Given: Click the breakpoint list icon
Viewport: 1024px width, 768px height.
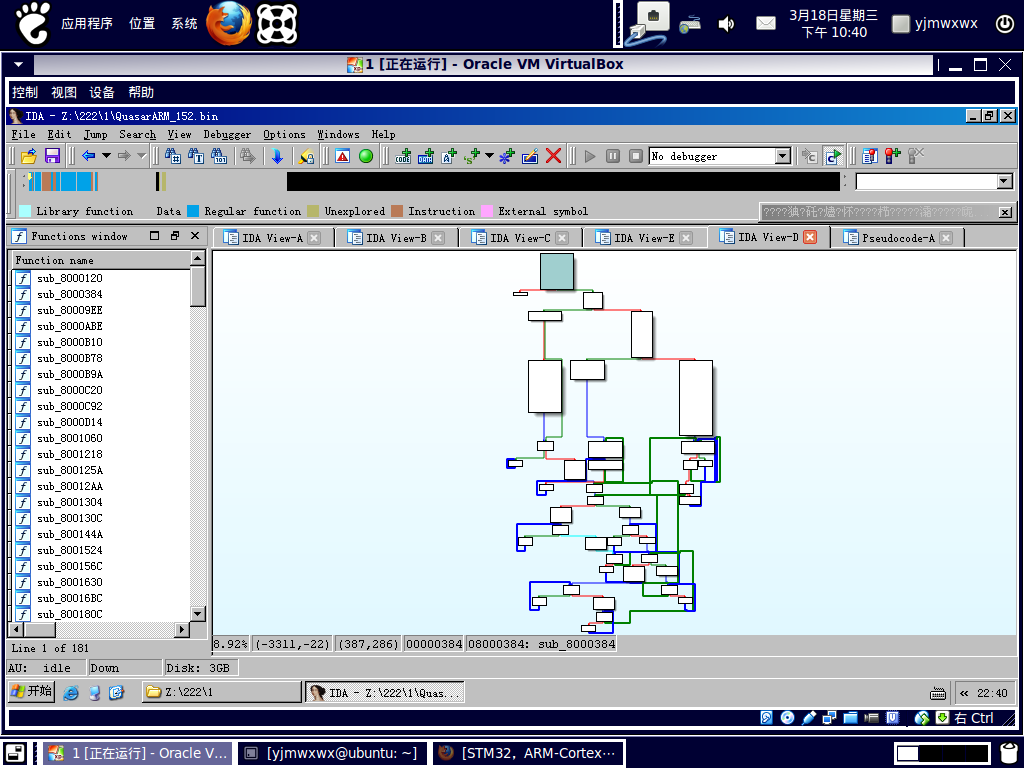Looking at the screenshot, I should click(869, 156).
